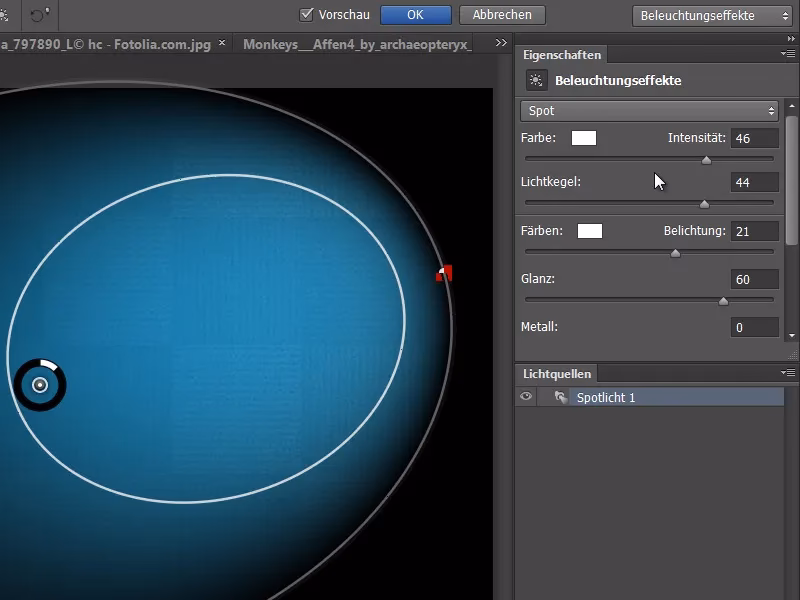This screenshot has height=600, width=800.
Task: Click the red rotation handle on the light ellipse
Action: [x=444, y=273]
